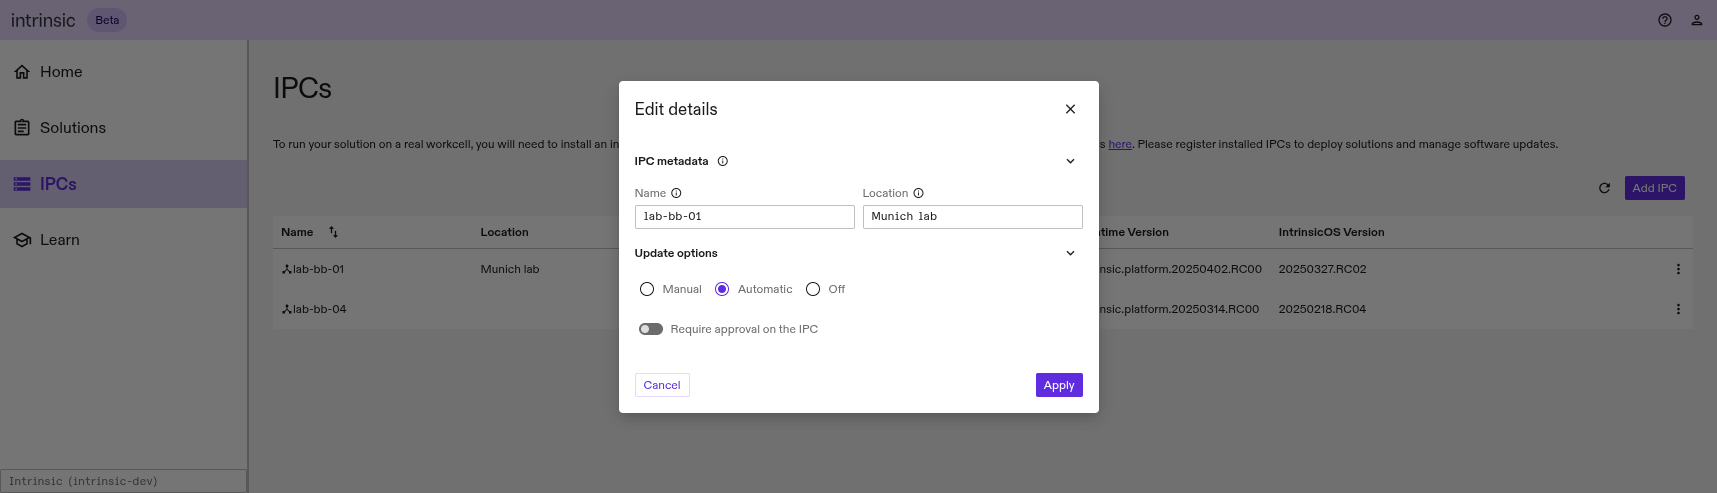The width and height of the screenshot is (1717, 493).
Task: Open IPCs page in sidebar
Action: [x=124, y=184]
